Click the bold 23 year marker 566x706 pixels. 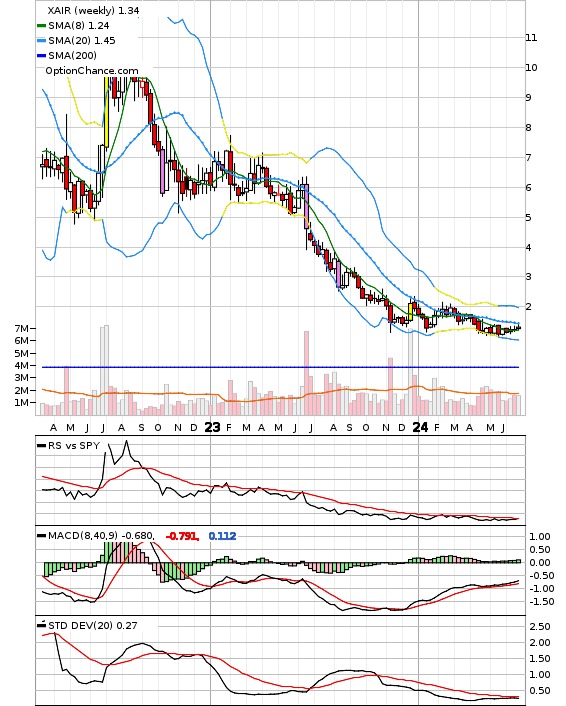(x=212, y=427)
